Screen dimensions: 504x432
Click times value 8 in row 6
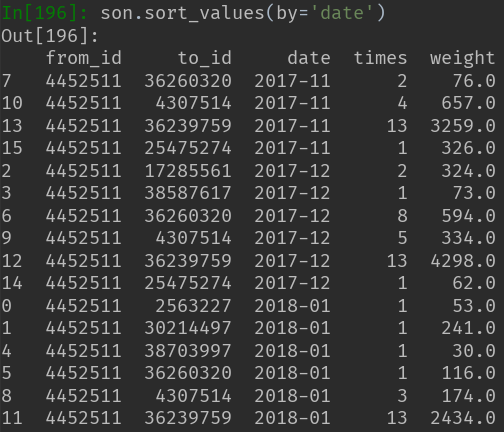(x=402, y=216)
